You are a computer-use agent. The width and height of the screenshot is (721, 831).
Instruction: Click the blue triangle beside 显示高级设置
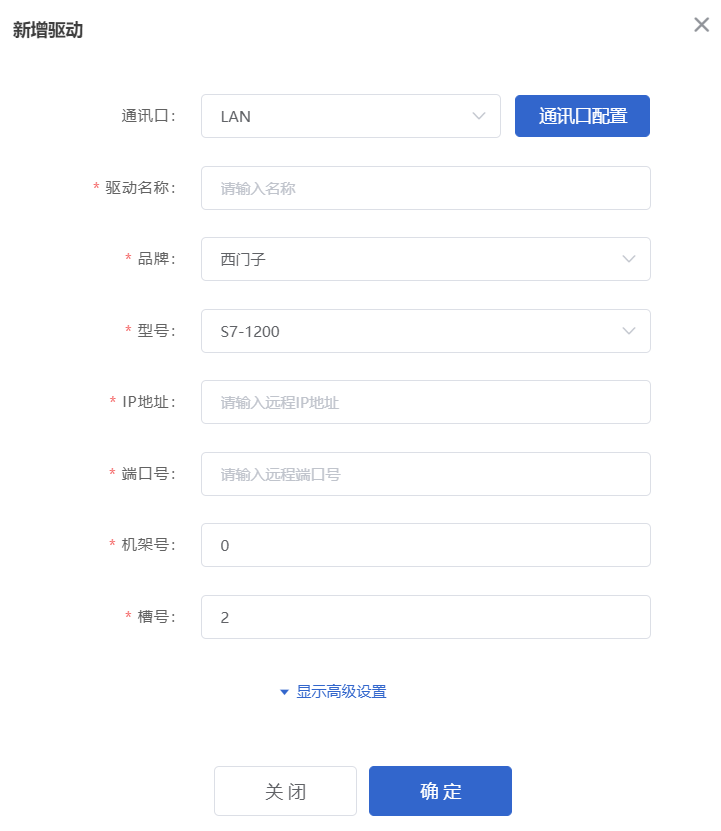point(284,692)
